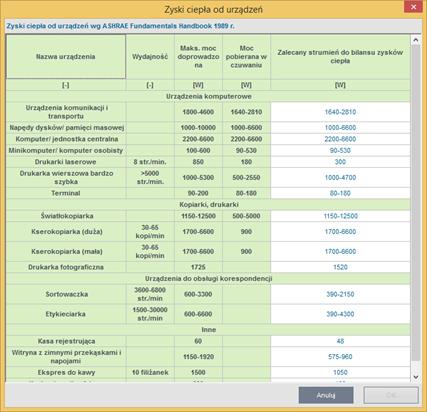Click the Inne section row
Screen dimensions: 427x412
click(x=208, y=330)
